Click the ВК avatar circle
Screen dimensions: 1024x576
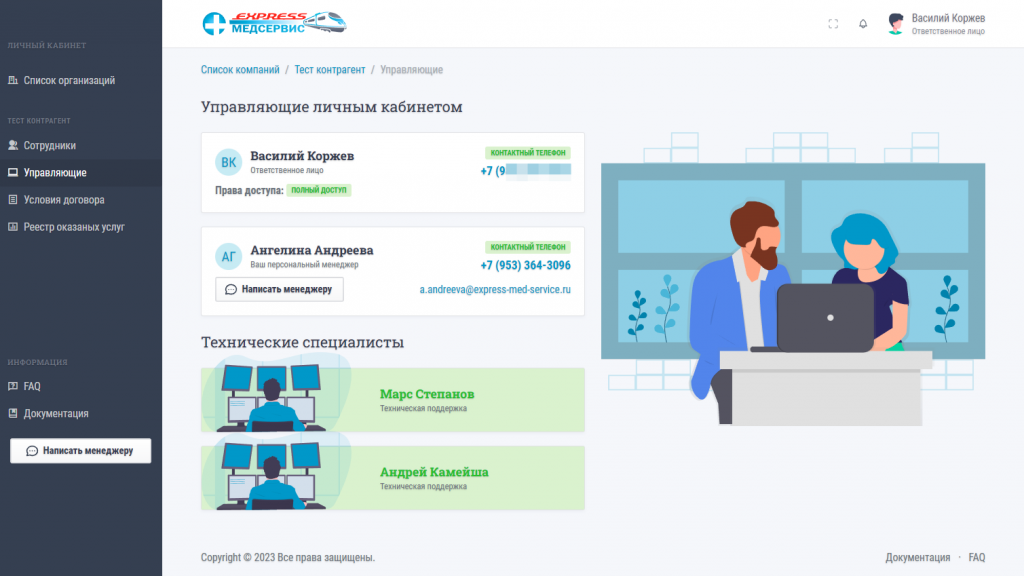[x=229, y=163]
